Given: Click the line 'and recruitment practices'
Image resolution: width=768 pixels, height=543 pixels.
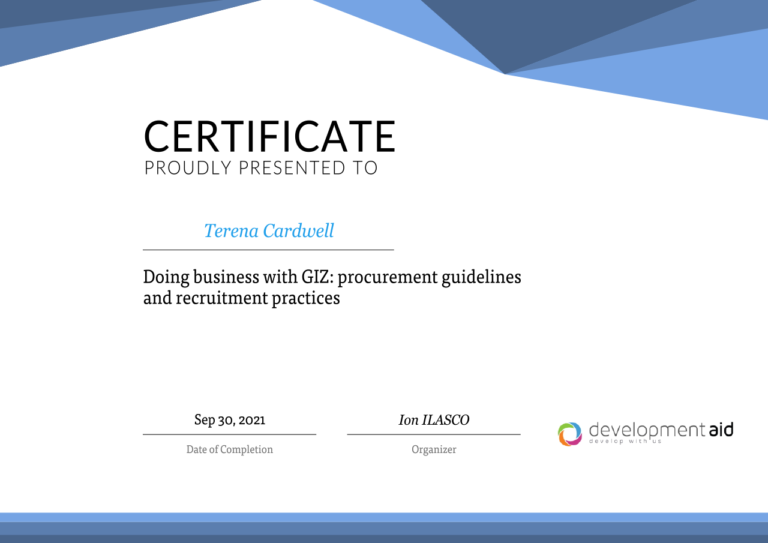Looking at the screenshot, I should tap(241, 298).
